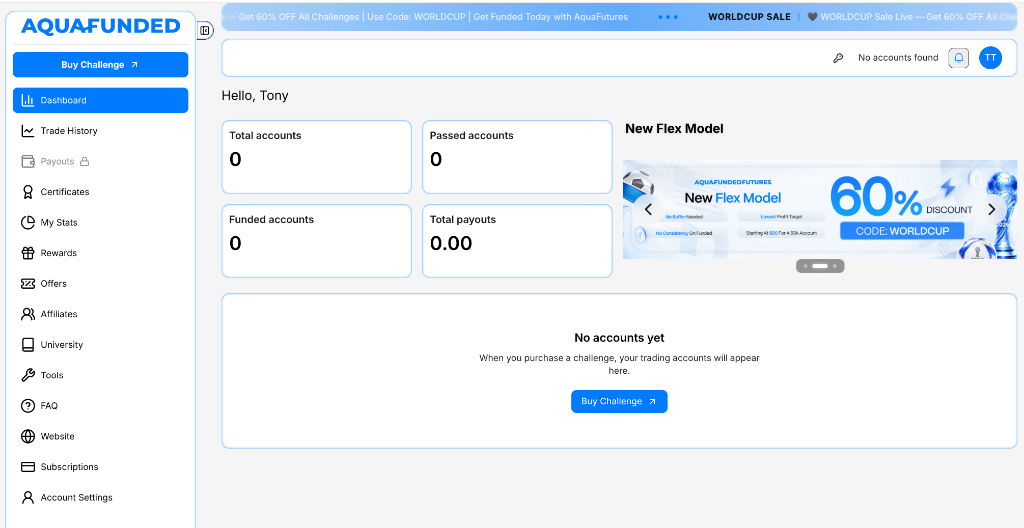Open notifications via the bell icon
This screenshot has width=1024, height=528.
pos(959,58)
